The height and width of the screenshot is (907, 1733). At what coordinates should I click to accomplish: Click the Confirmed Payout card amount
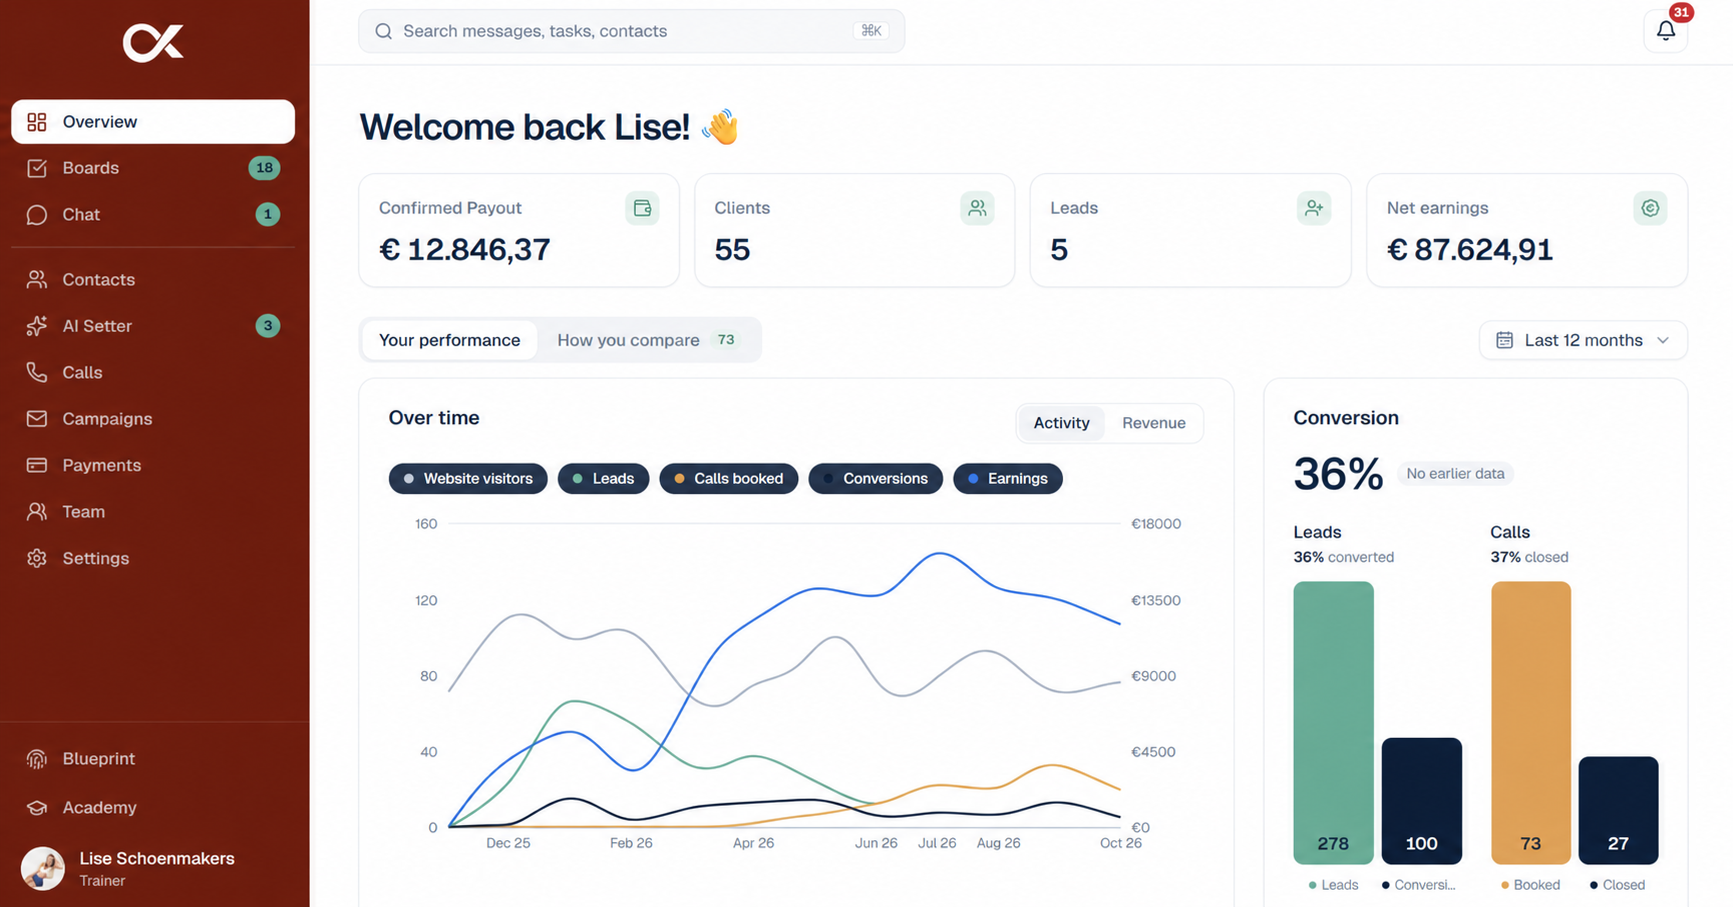tap(465, 249)
